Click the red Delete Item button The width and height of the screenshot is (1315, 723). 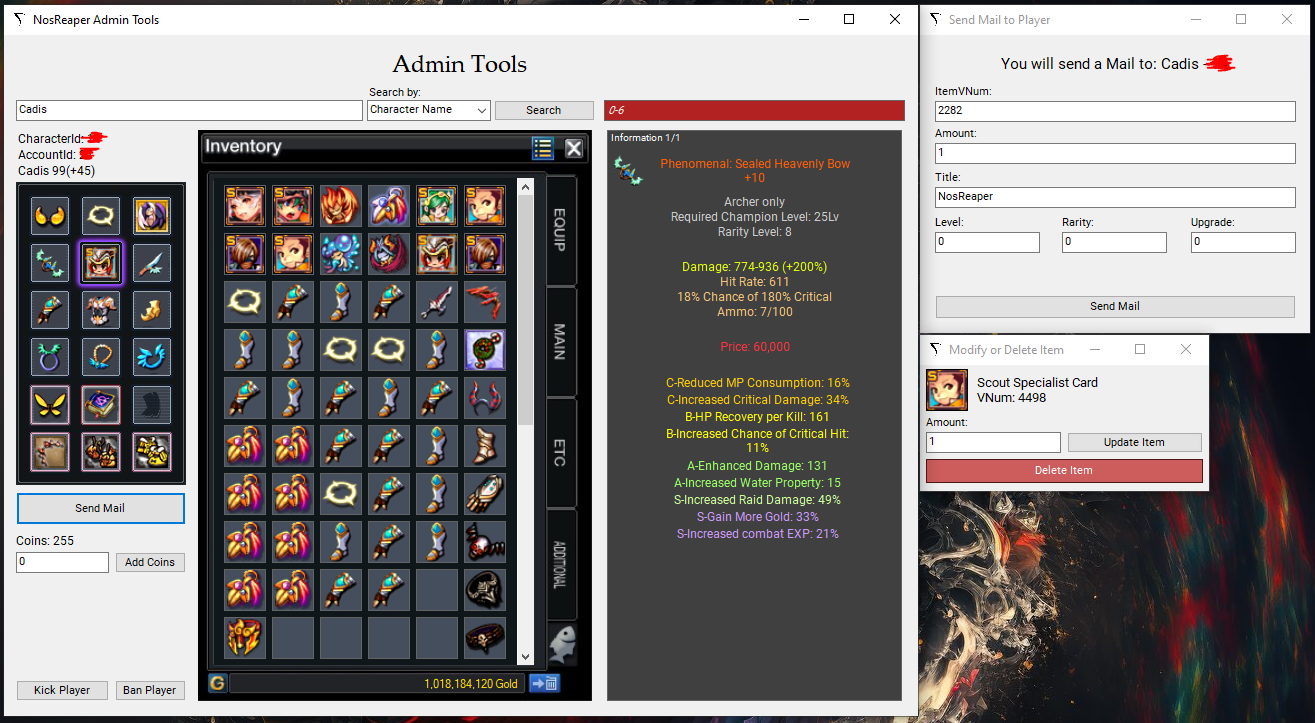tap(1064, 470)
